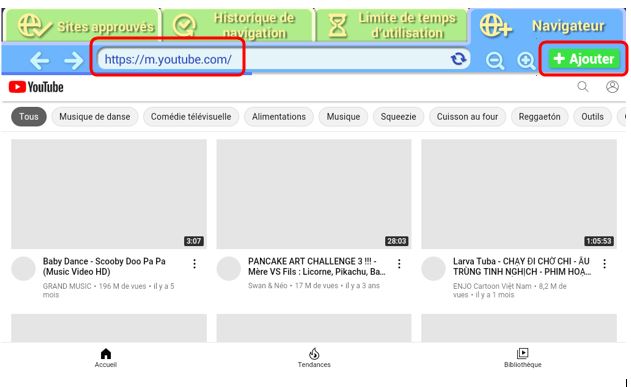Select the Tous filter chip
This screenshot has width=631, height=387.
(x=29, y=117)
